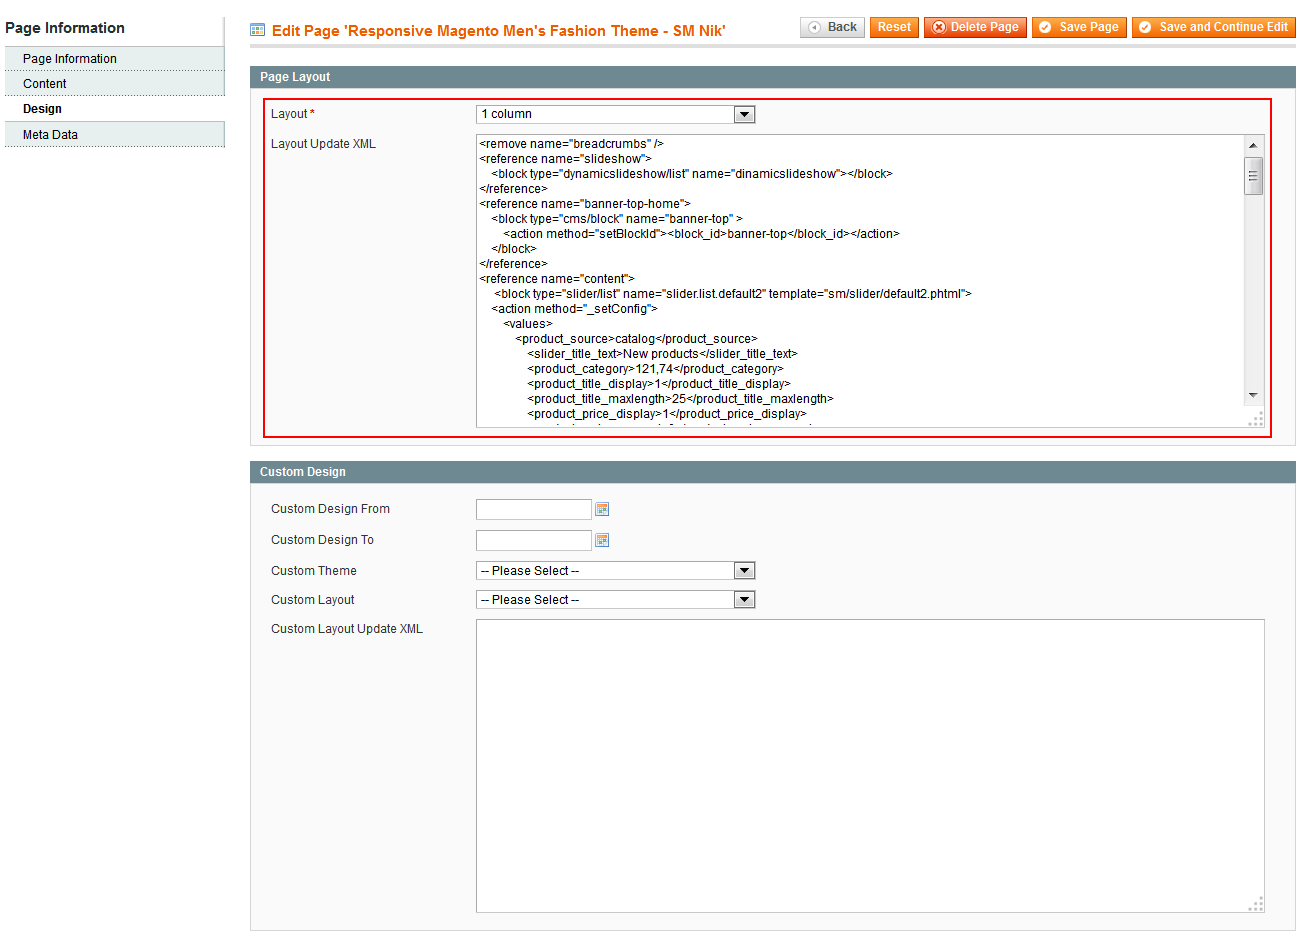Switch to Meta Data tab
The height and width of the screenshot is (937, 1306).
coord(115,135)
